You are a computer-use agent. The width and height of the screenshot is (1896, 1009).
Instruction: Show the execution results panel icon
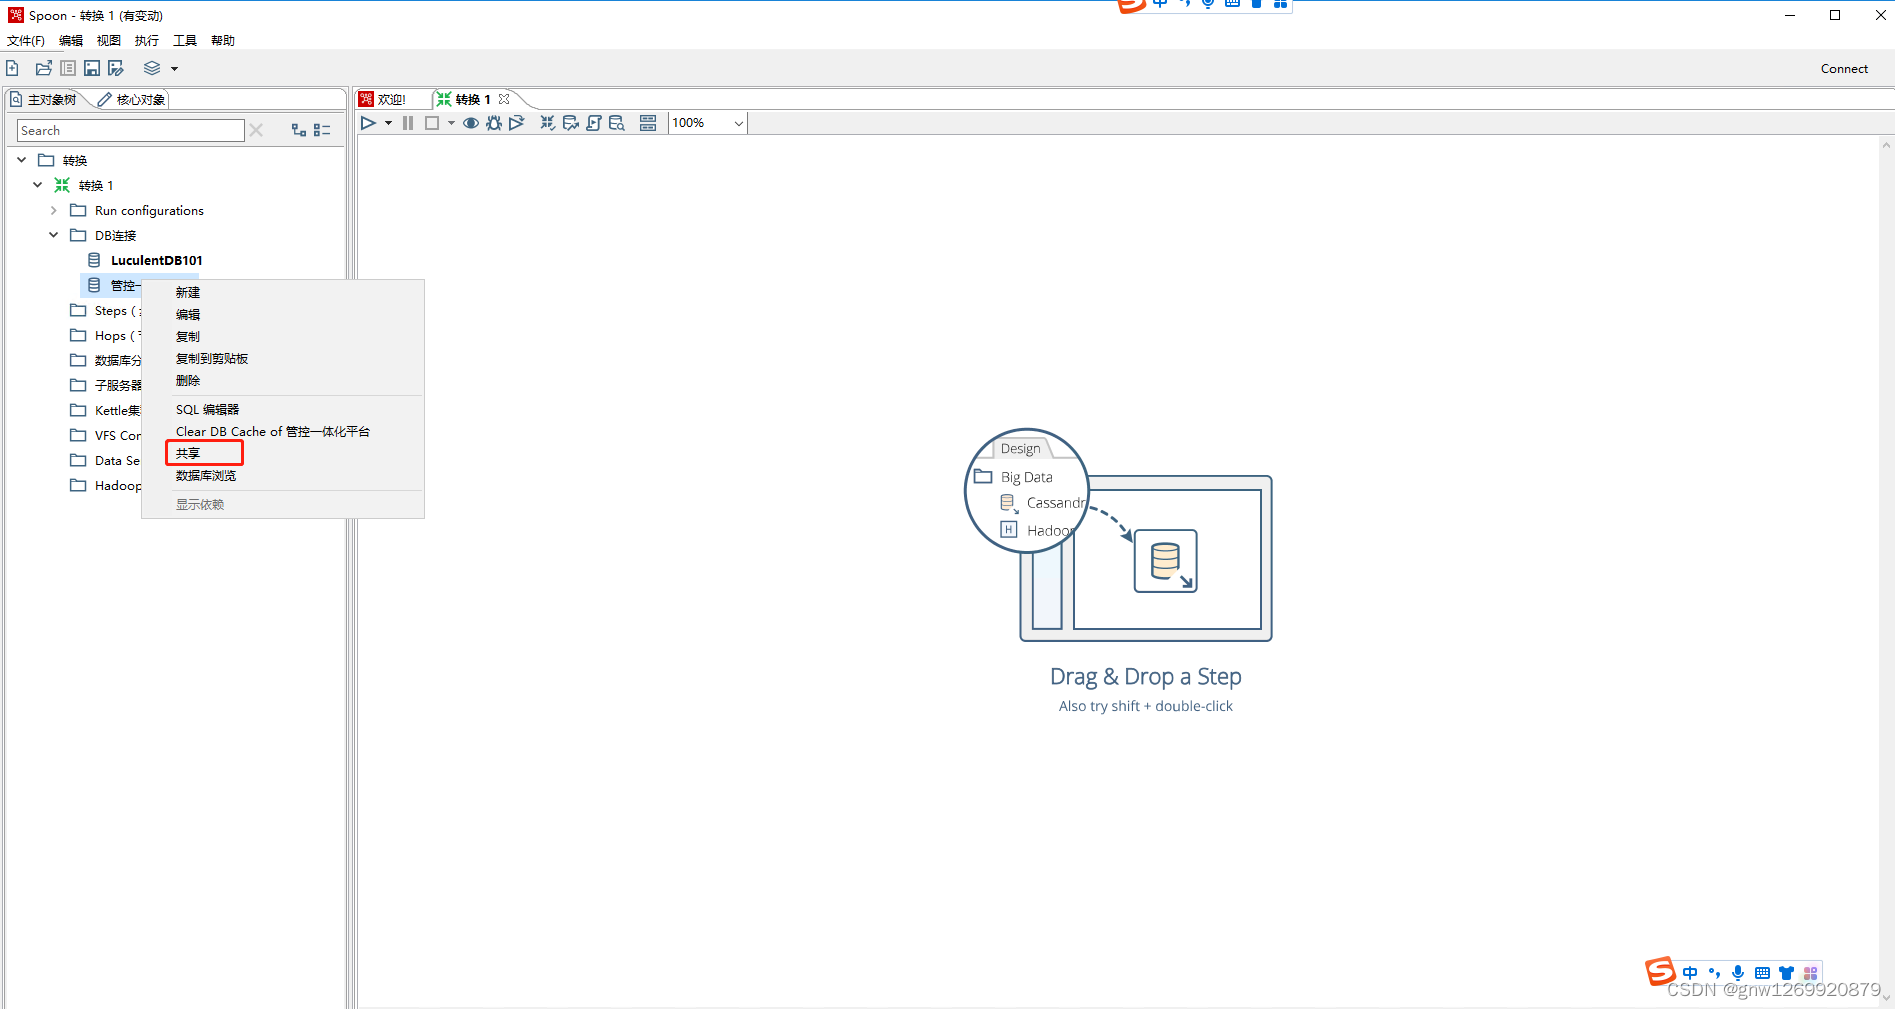[648, 122]
